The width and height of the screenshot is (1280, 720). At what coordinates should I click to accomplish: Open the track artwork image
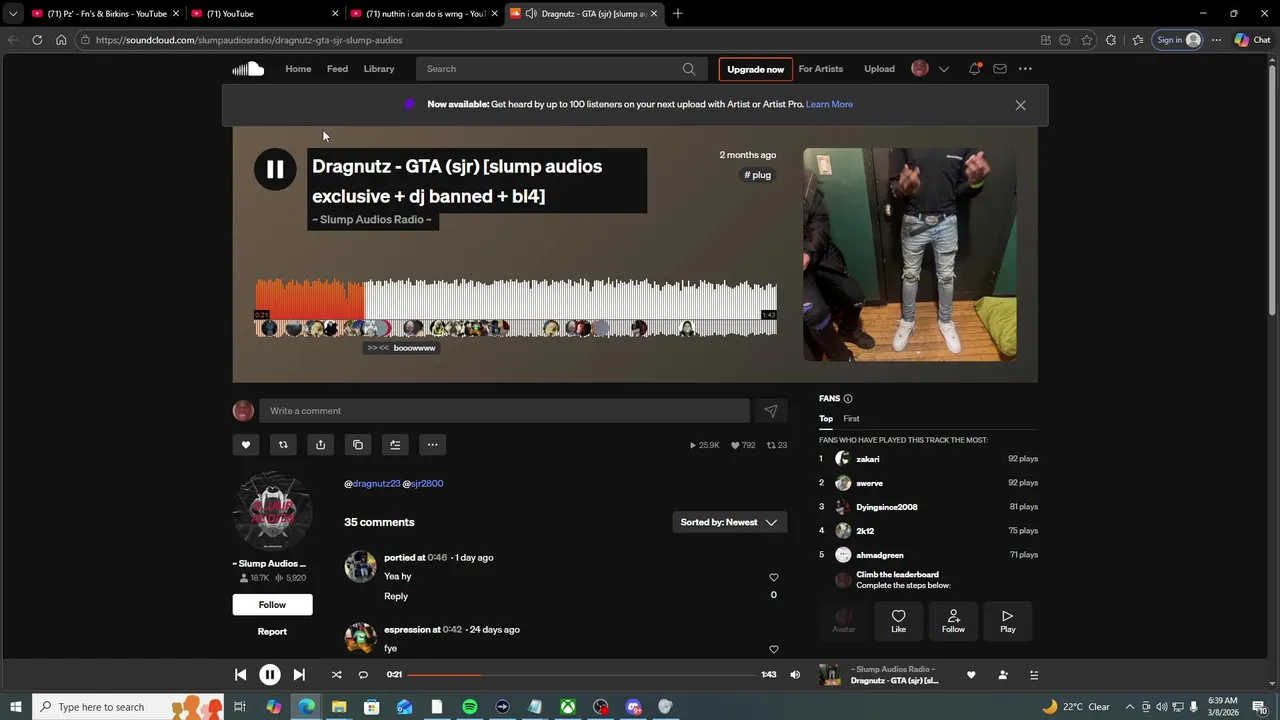coord(910,255)
